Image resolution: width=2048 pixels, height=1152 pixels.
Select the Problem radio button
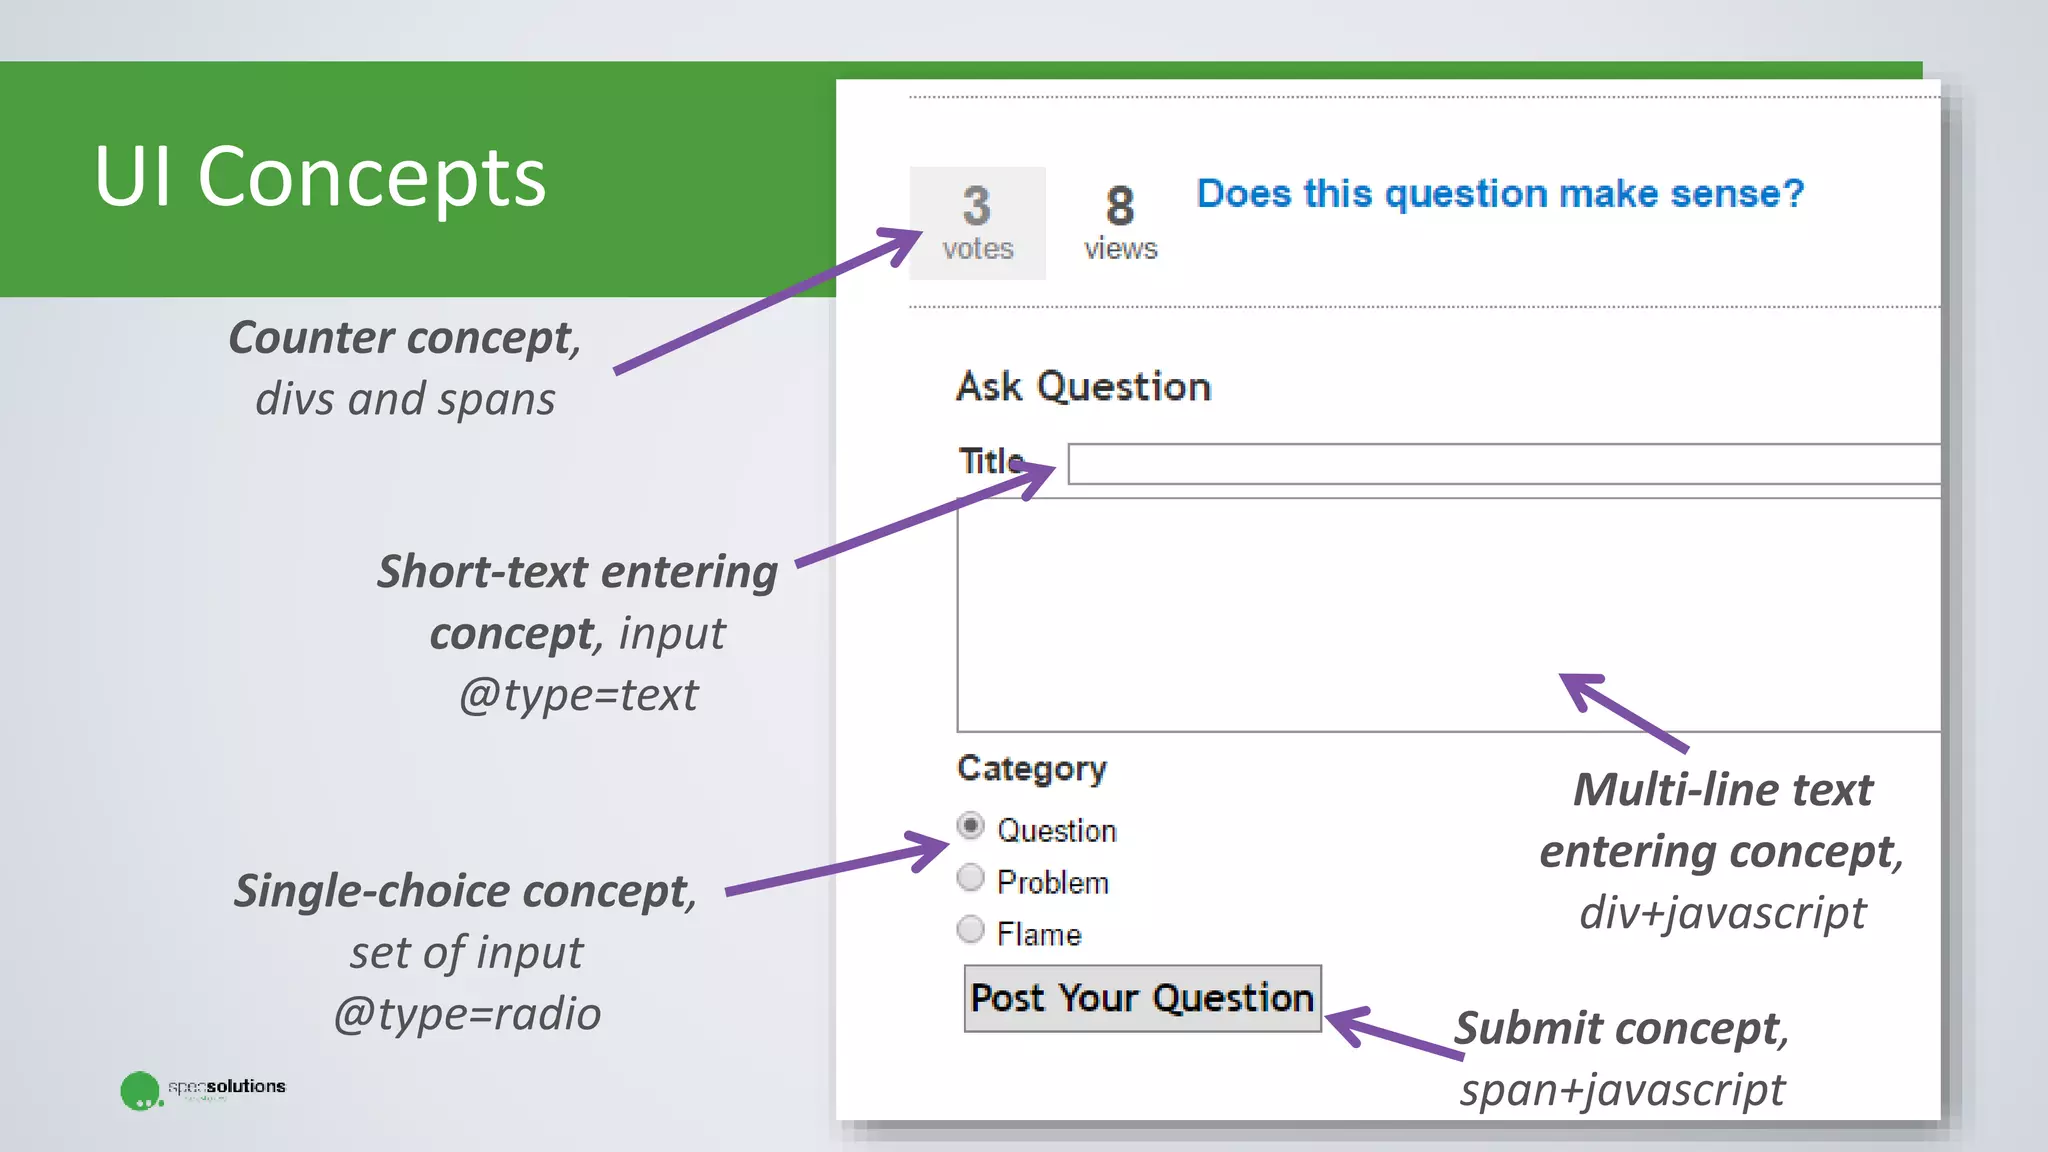coord(970,878)
